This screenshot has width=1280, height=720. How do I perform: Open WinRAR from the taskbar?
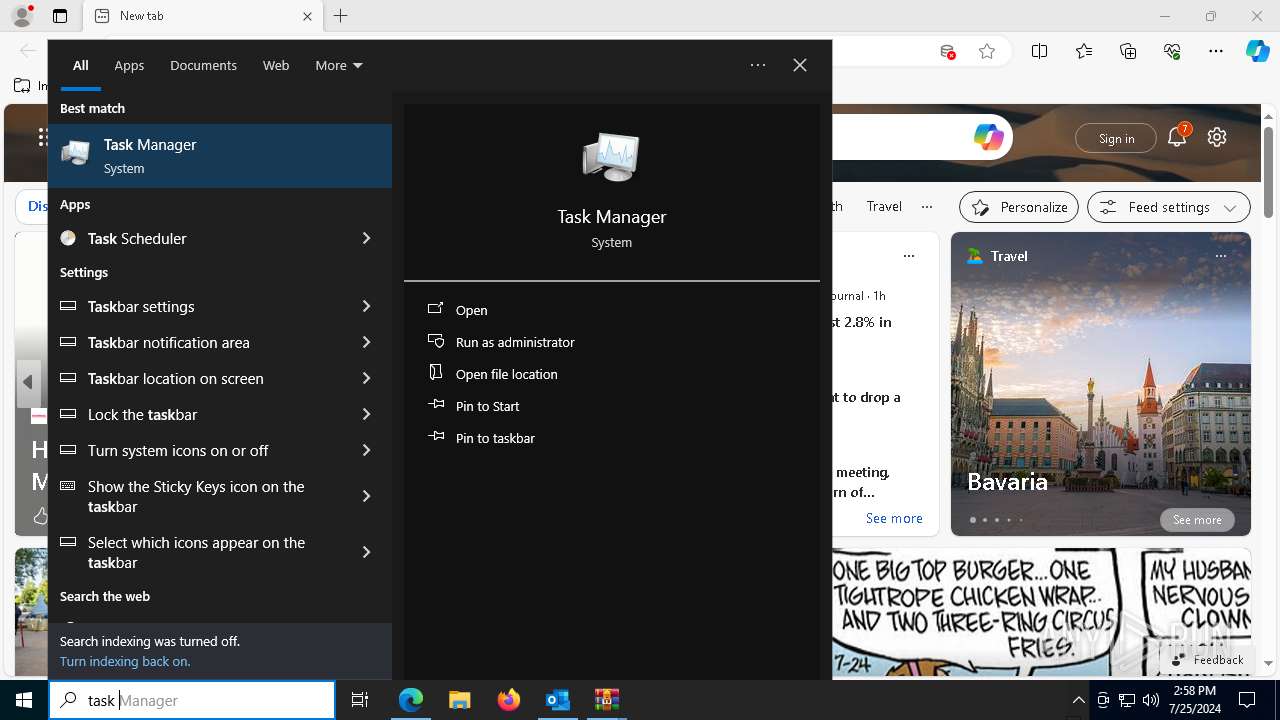click(606, 700)
